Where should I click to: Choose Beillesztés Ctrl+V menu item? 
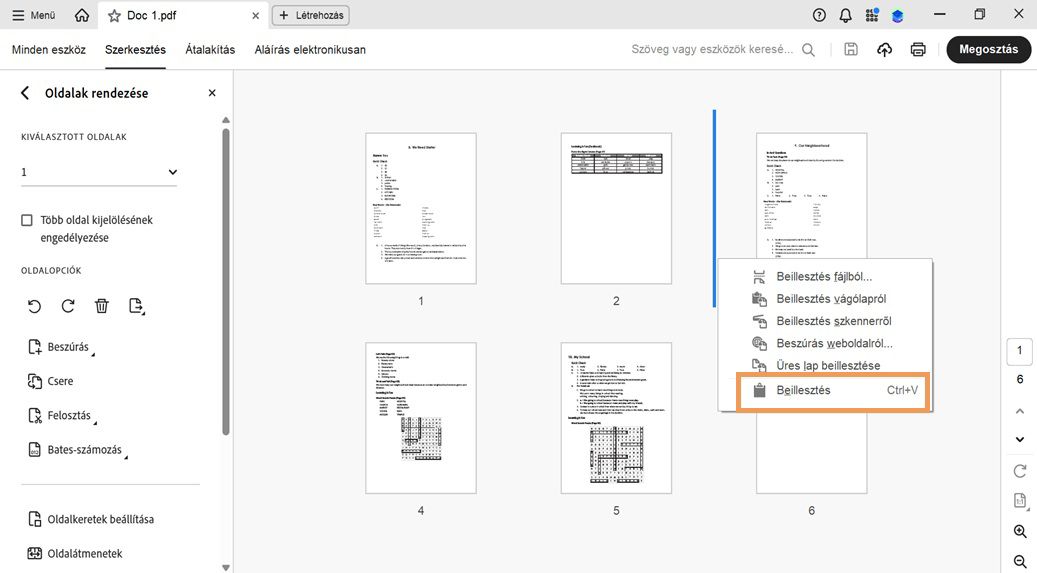833,391
